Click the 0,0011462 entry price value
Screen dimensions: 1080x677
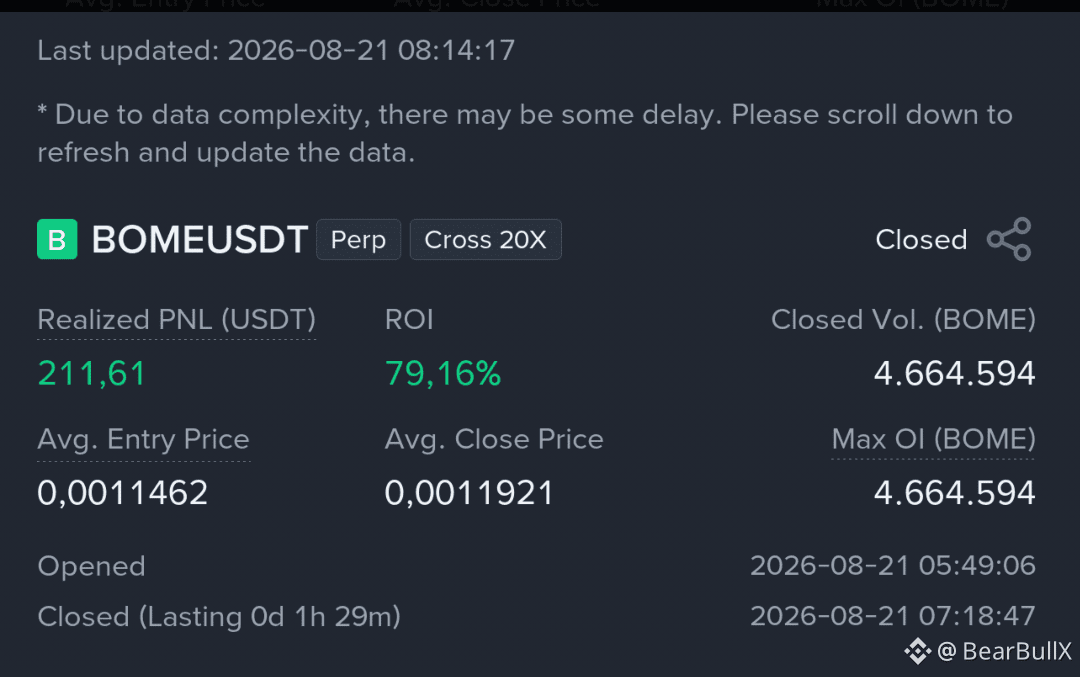point(123,493)
